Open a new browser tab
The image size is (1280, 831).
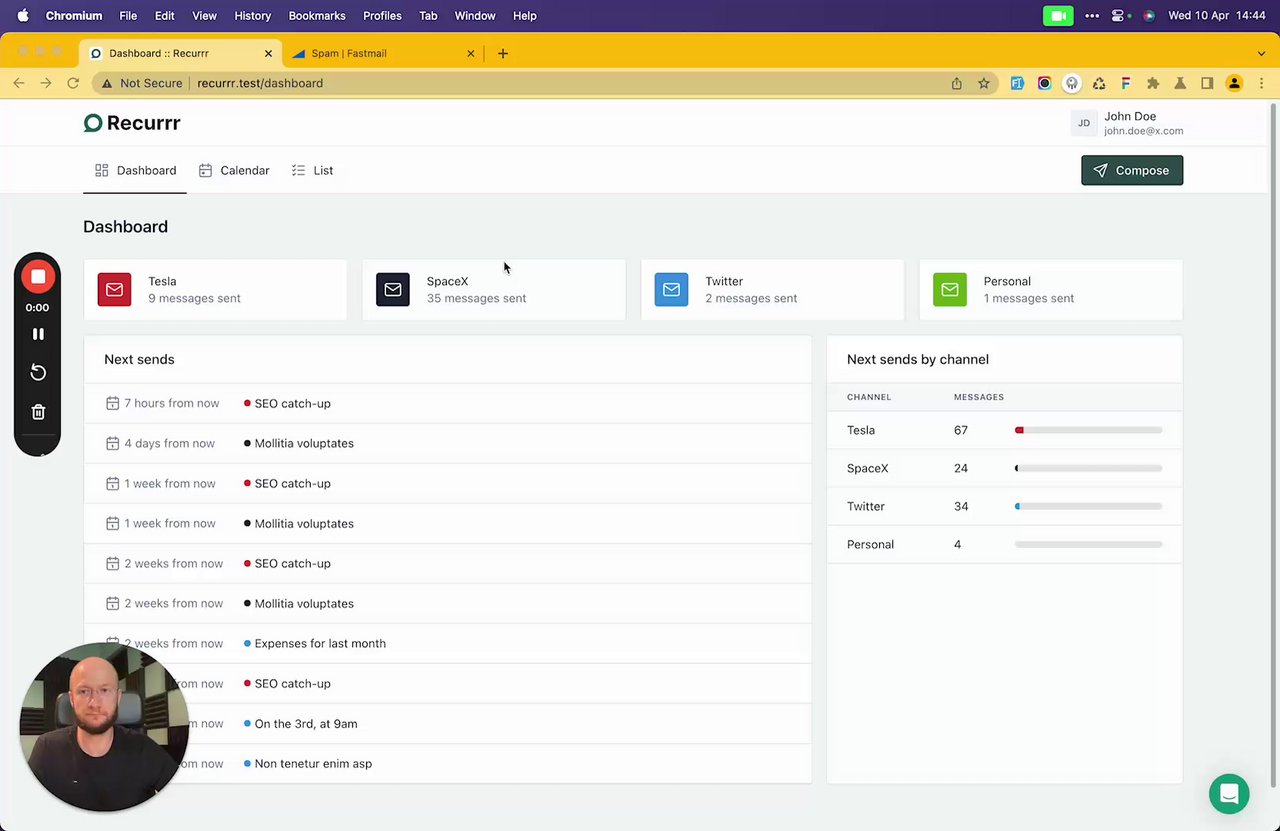click(503, 53)
